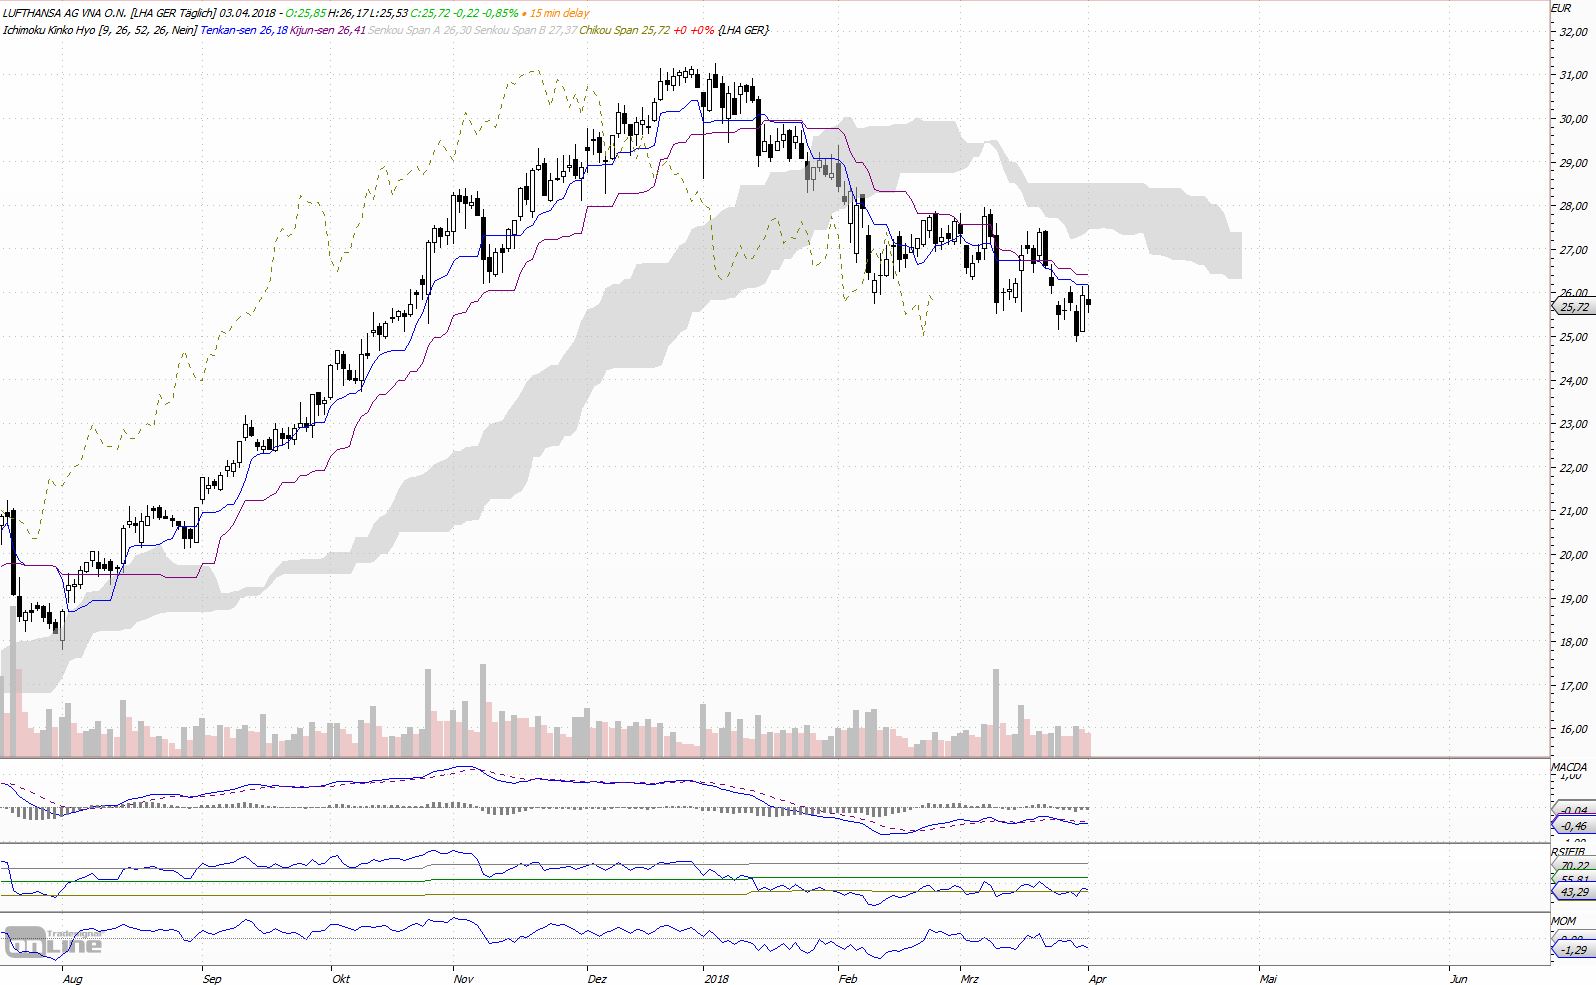Click the 2018 marker on time axis
The image size is (1596, 985).
pos(716,979)
